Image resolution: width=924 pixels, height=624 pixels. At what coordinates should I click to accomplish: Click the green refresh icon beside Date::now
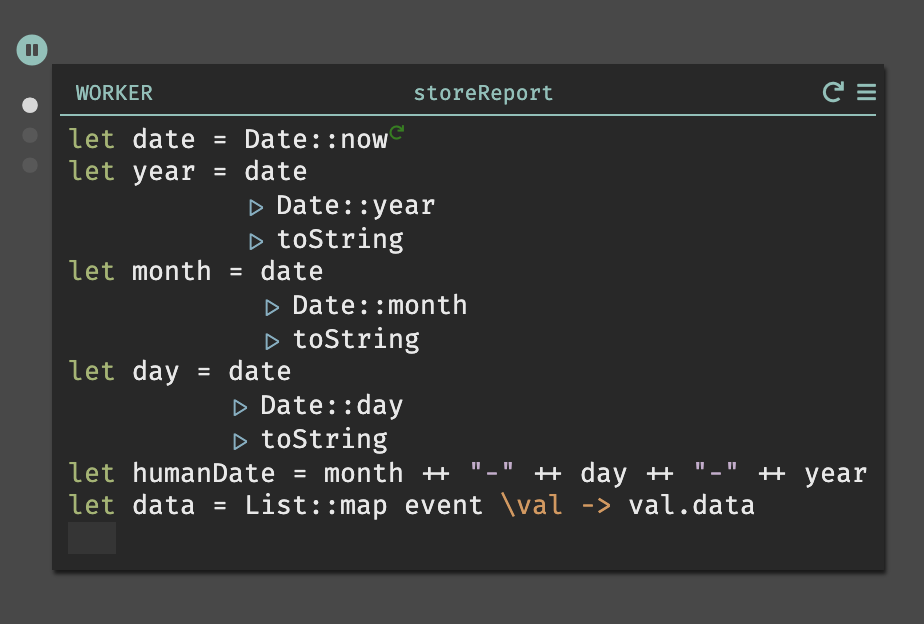tap(397, 133)
